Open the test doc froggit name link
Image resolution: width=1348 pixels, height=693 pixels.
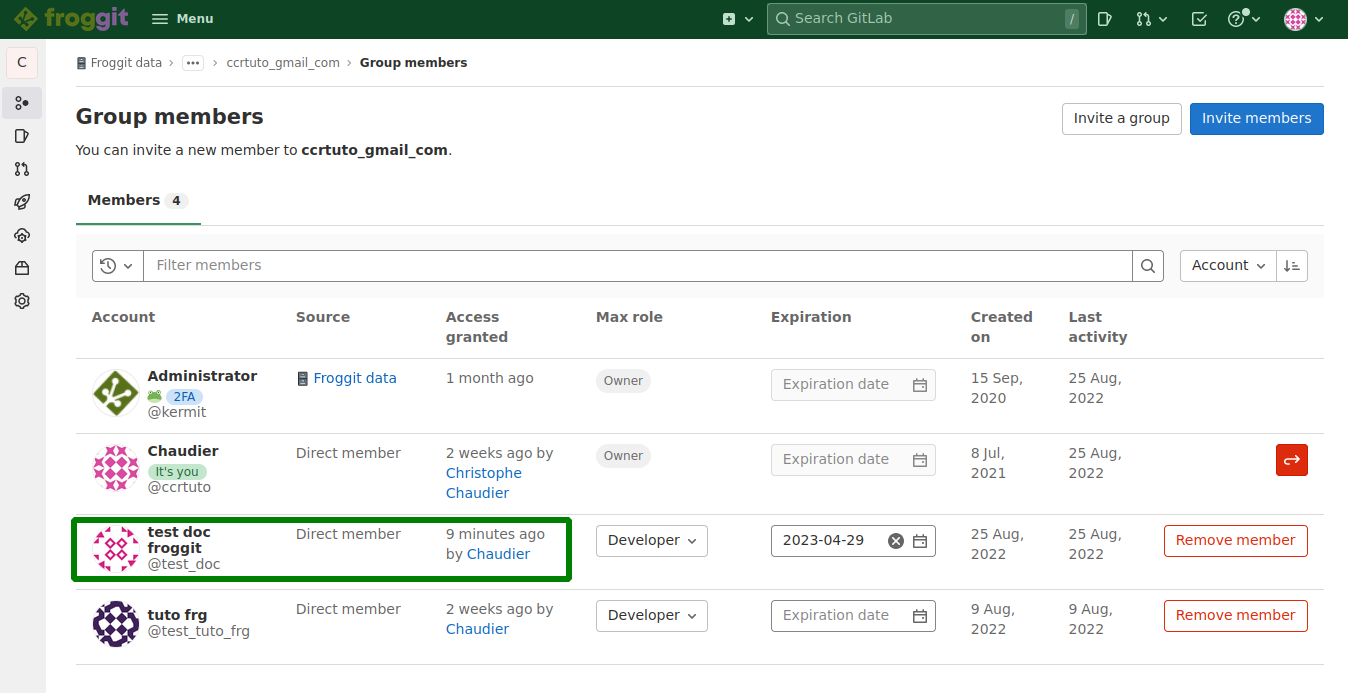point(179,540)
